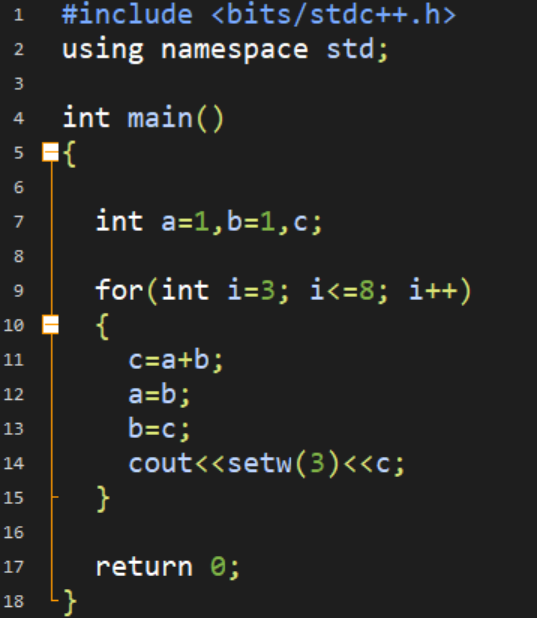Click line number 14 in gutter

tap(14, 464)
